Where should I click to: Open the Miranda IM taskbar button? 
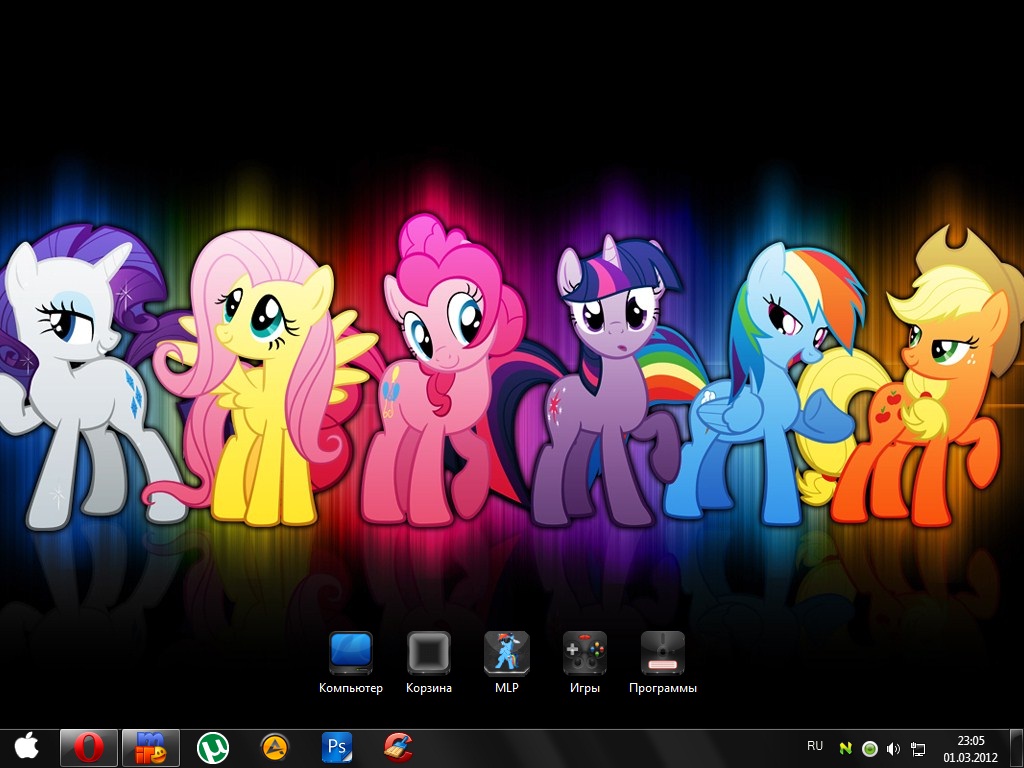point(151,748)
